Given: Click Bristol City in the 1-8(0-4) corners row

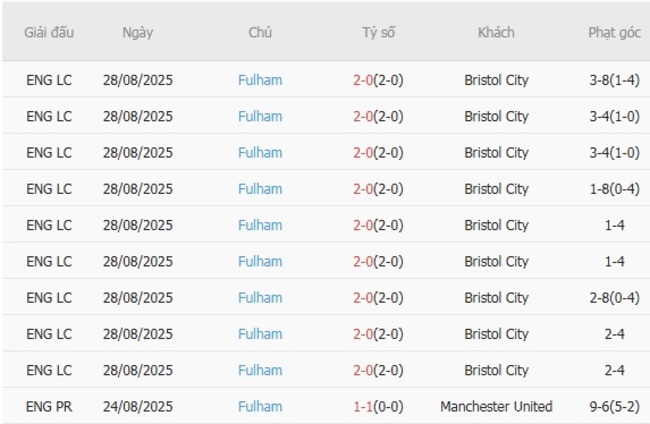Looking at the screenshot, I should (496, 189).
